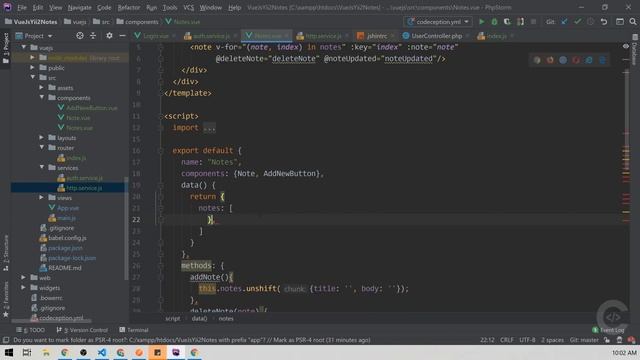Switch to .jshintrc editor tab

(x=376, y=36)
